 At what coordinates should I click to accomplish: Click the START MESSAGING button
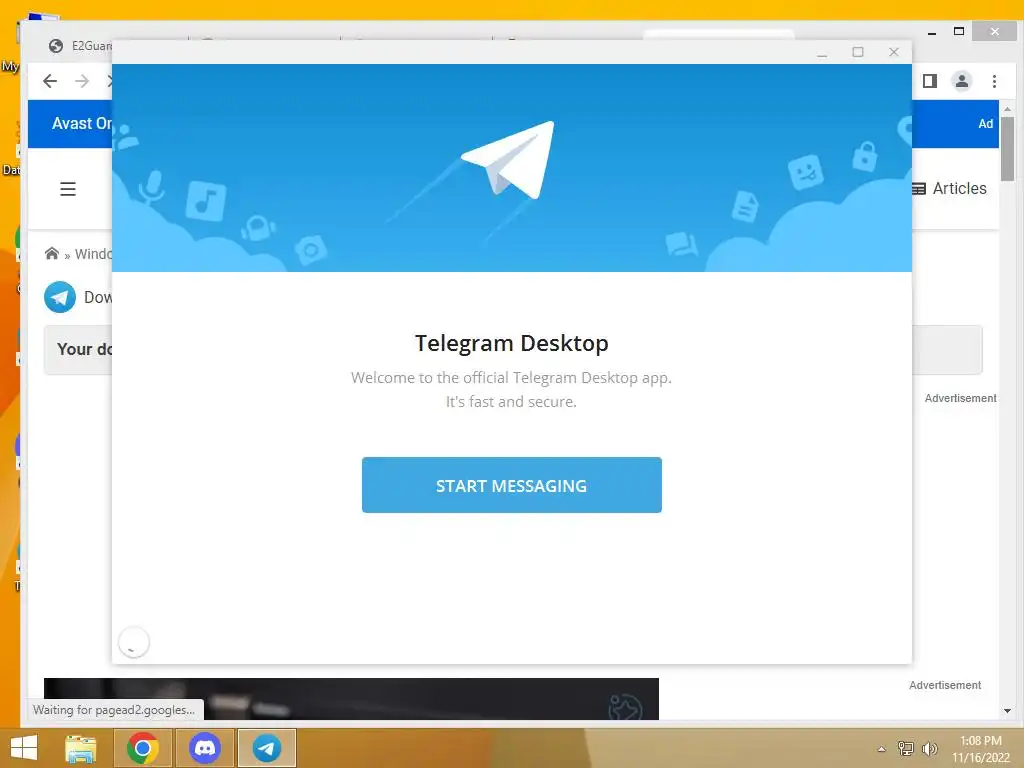511,485
